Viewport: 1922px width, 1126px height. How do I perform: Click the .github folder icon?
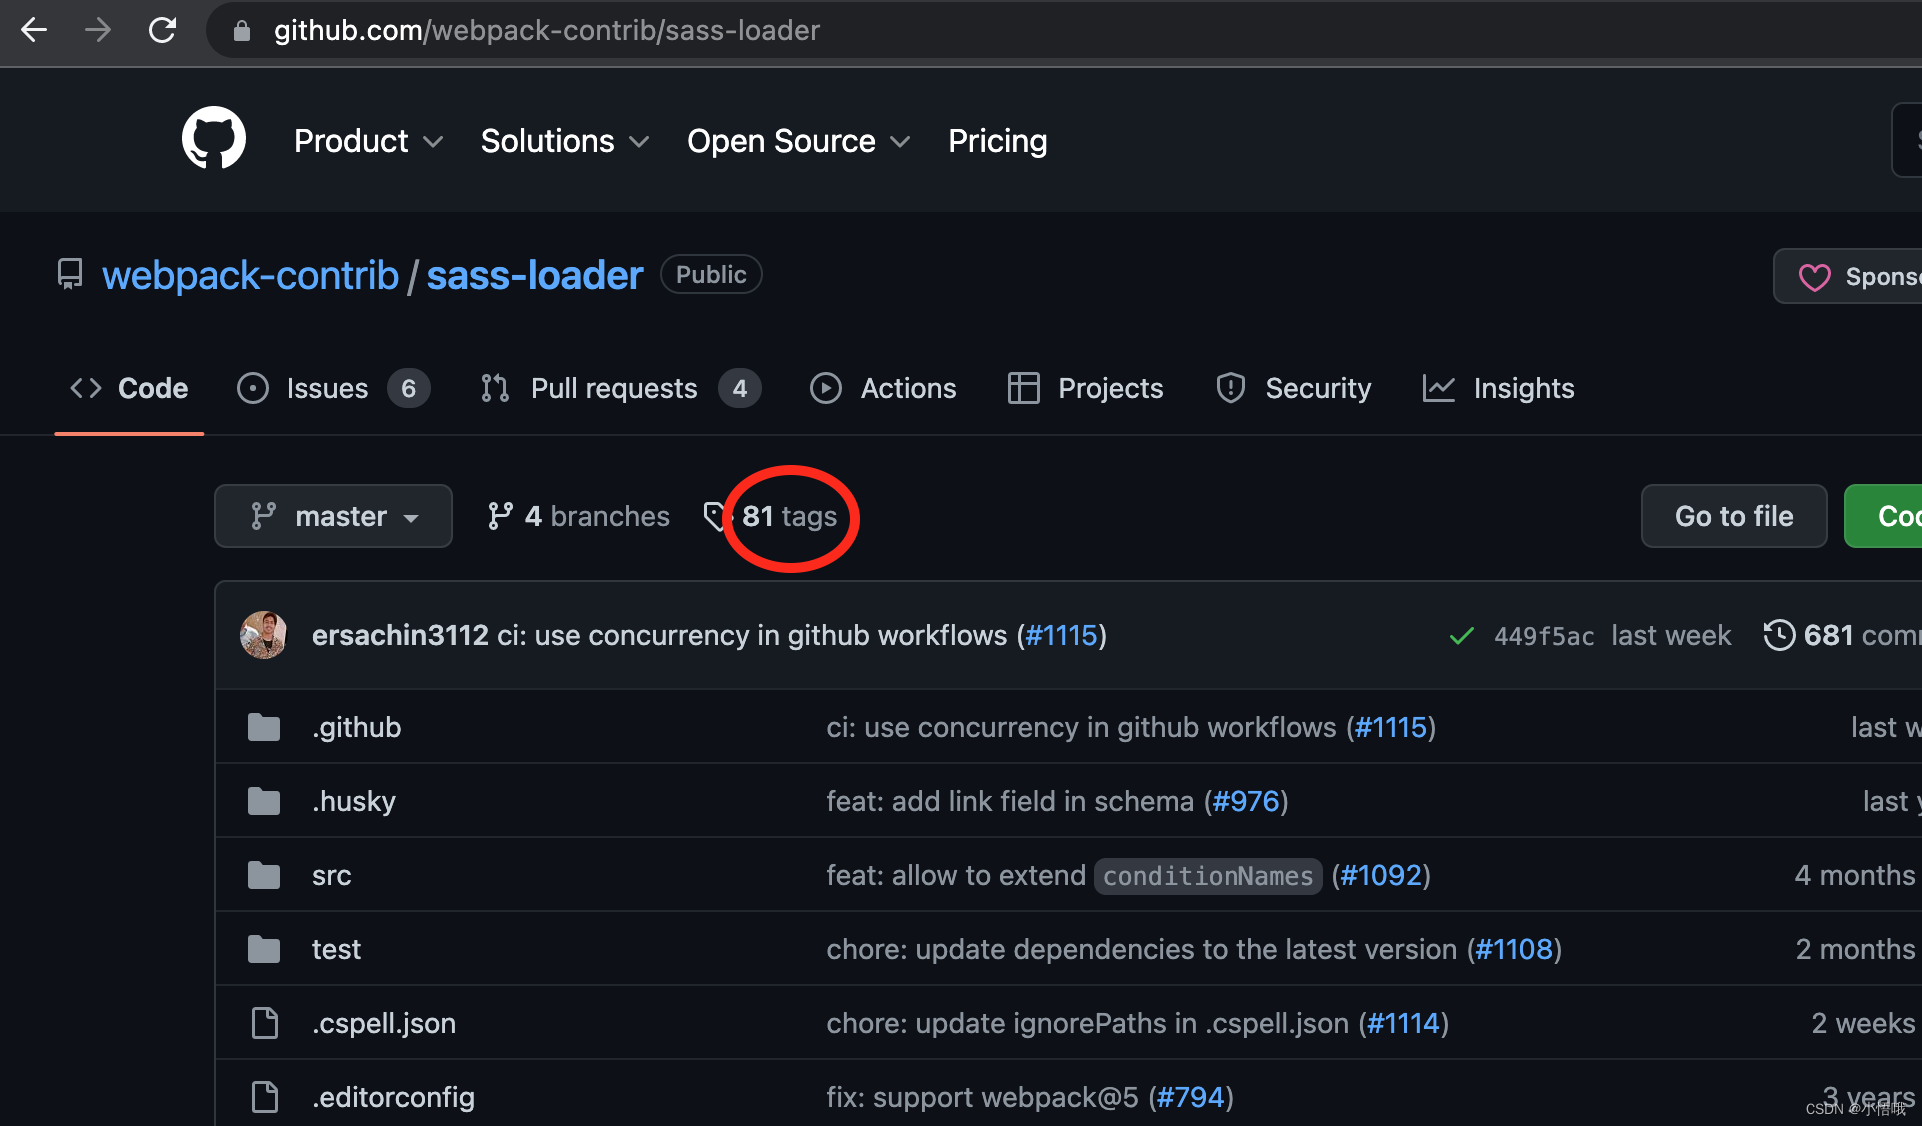click(264, 727)
